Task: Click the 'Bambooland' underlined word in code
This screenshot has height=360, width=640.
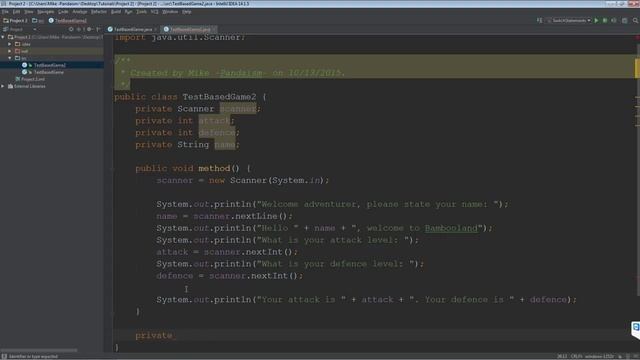Action: [451, 228]
